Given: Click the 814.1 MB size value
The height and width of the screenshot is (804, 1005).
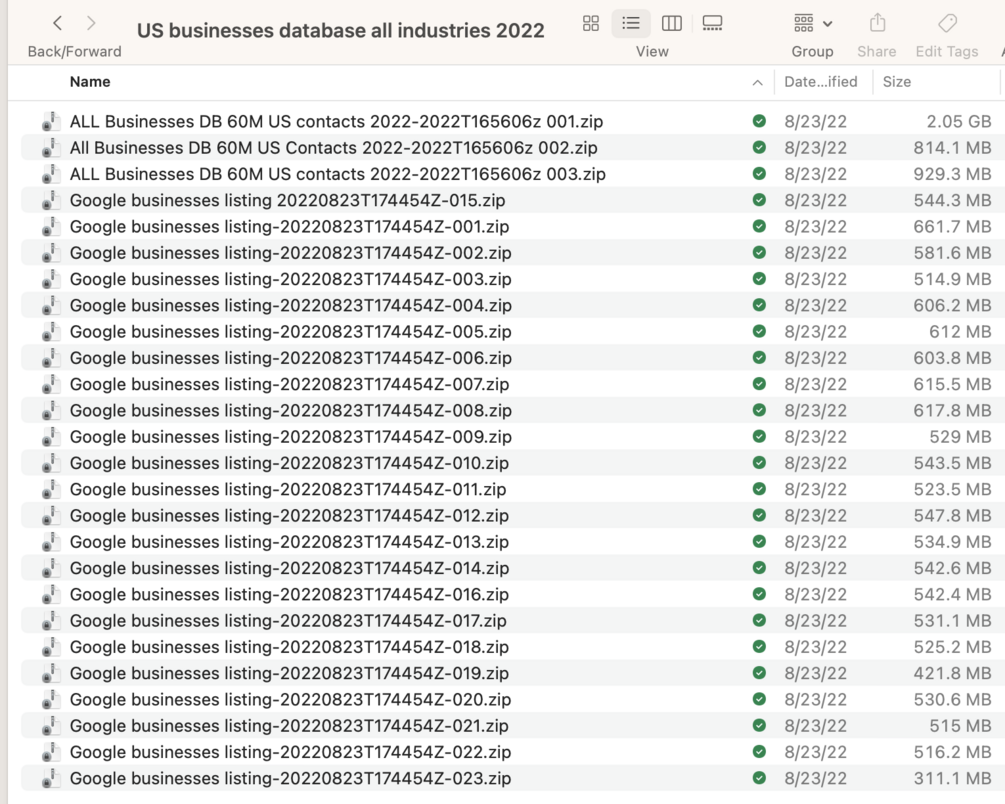Looking at the screenshot, I should point(952,148).
